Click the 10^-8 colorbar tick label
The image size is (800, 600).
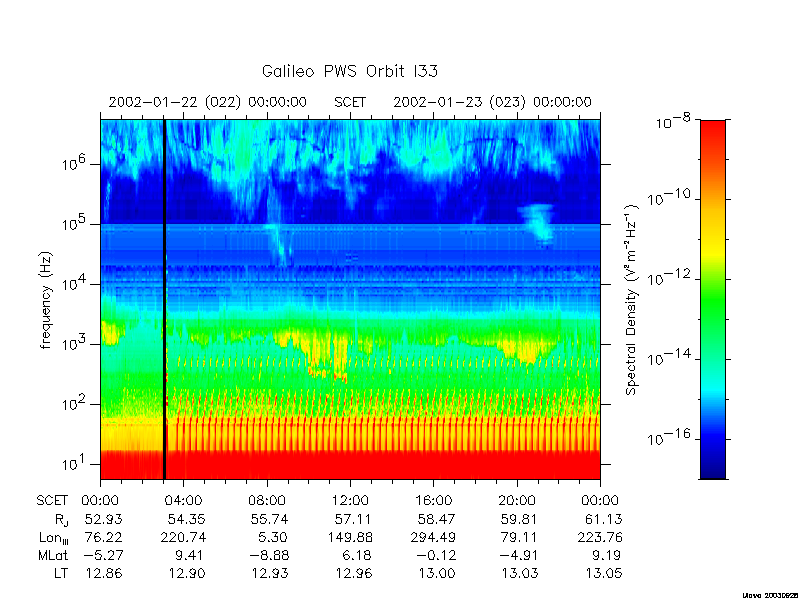click(671, 121)
